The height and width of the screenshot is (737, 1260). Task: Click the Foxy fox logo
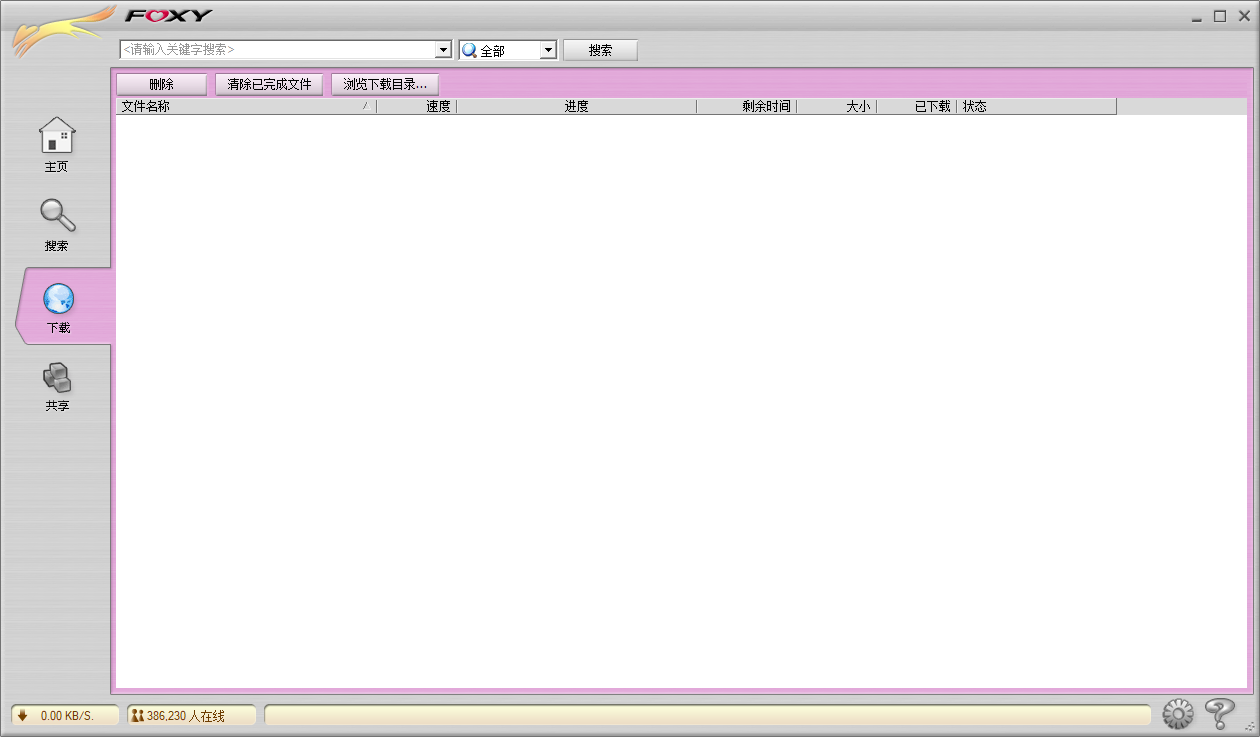click(60, 32)
